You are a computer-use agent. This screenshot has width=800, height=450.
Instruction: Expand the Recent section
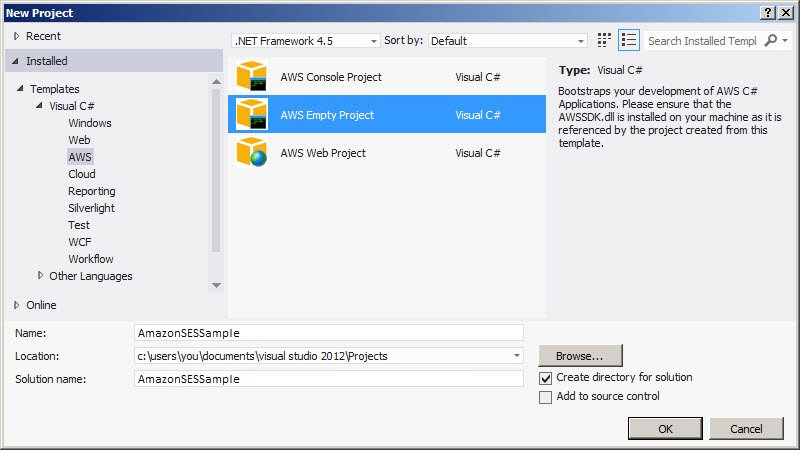[16, 36]
